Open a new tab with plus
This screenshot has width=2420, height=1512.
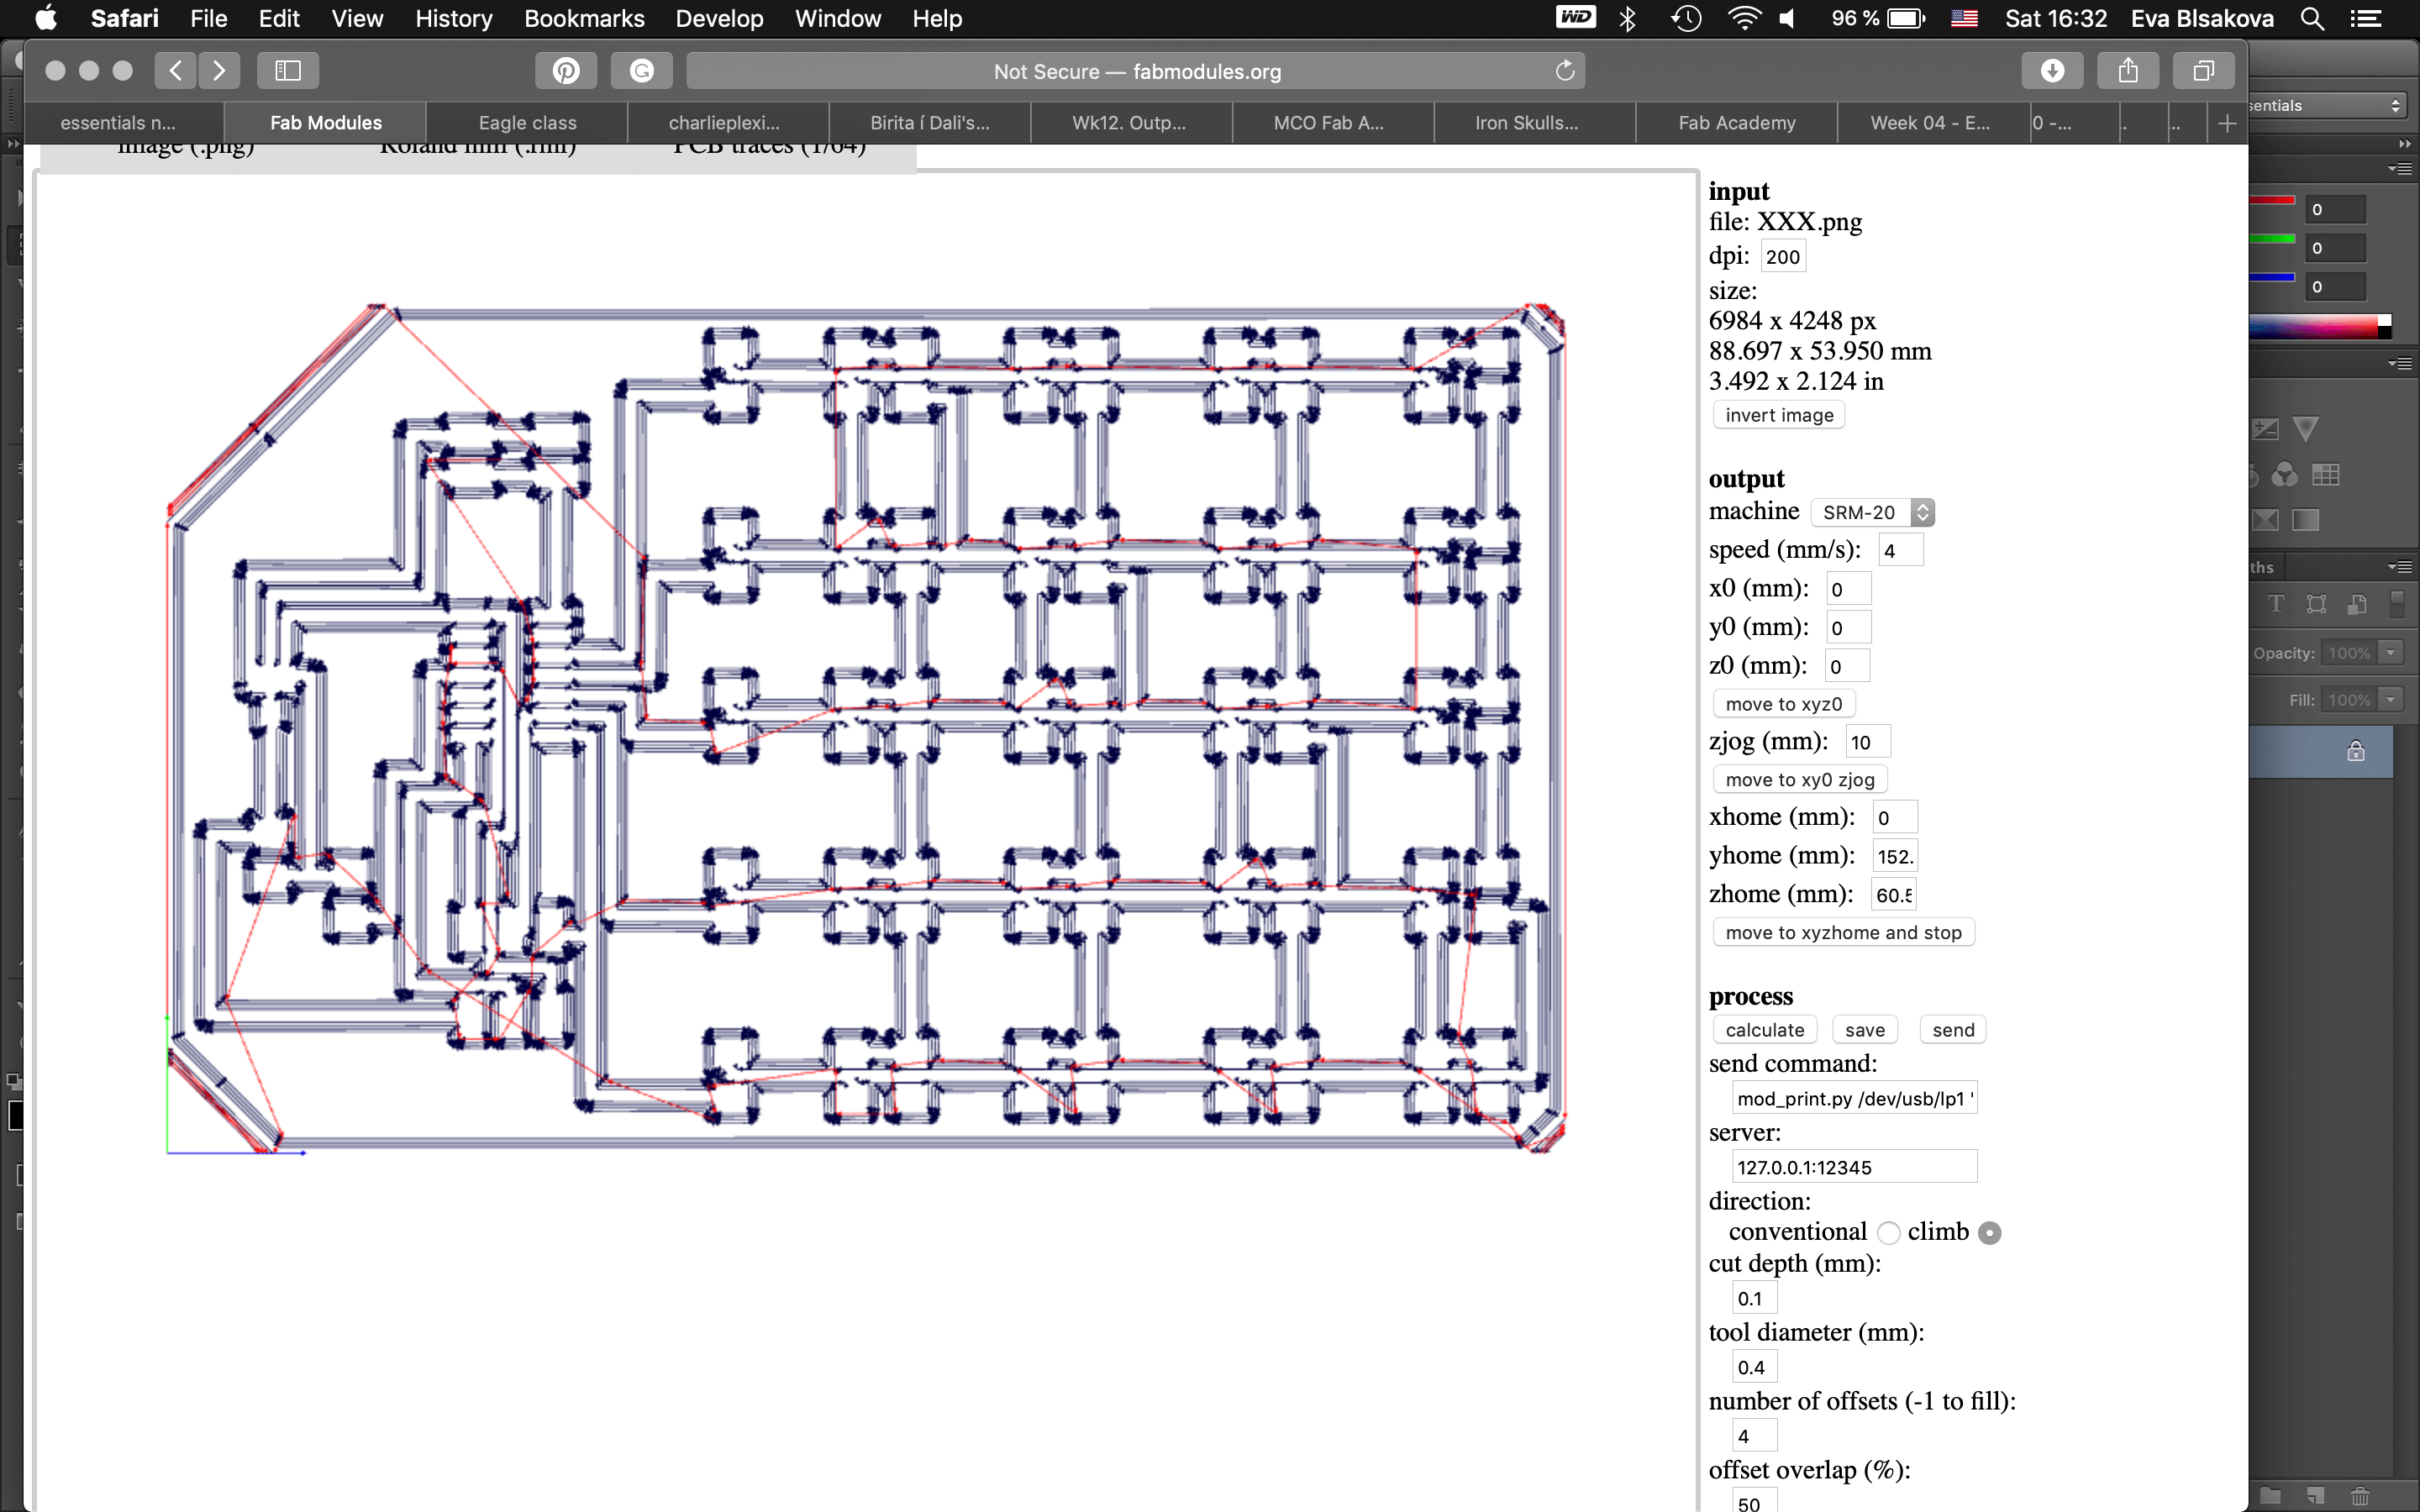click(2227, 123)
